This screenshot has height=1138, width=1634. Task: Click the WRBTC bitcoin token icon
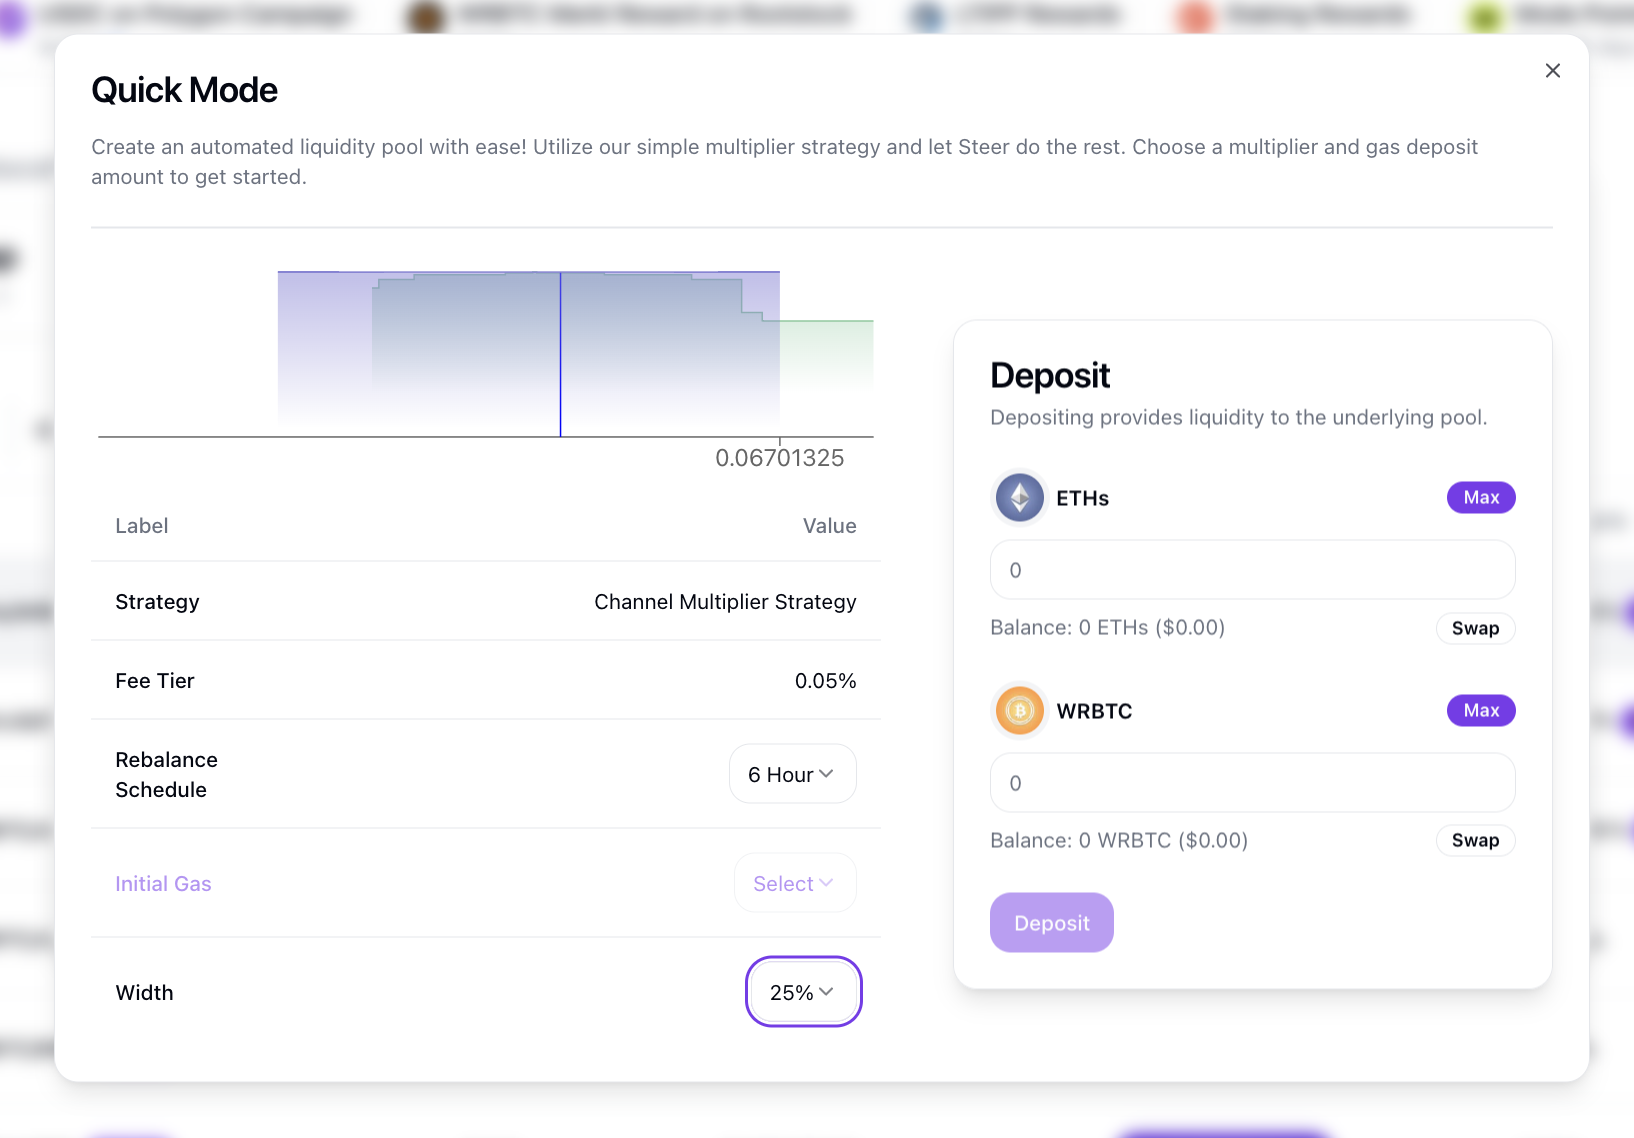tap(1019, 711)
